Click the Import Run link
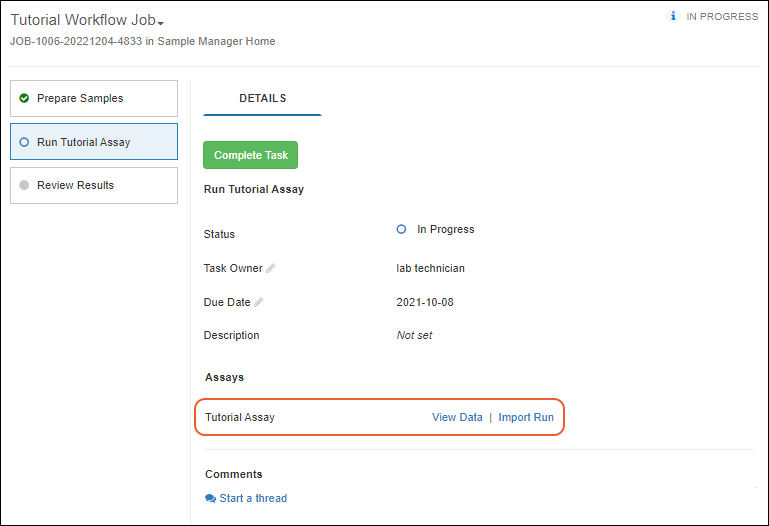The height and width of the screenshot is (526, 769). tap(526, 417)
